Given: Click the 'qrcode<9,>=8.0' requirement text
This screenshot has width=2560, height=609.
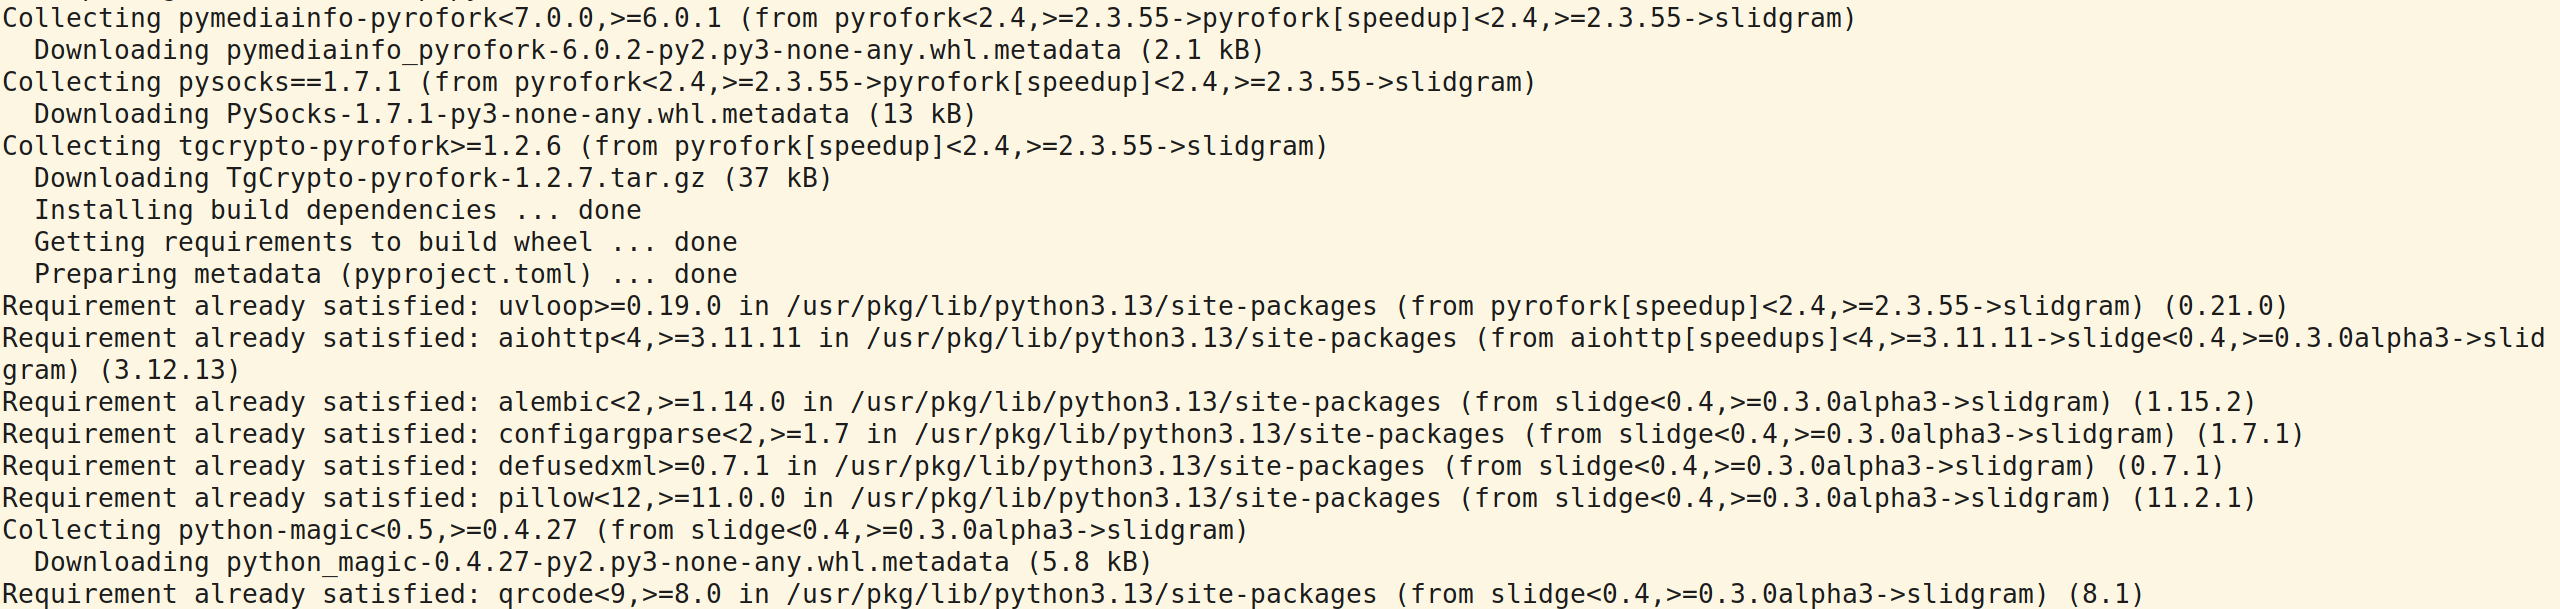Looking at the screenshot, I should pyautogui.click(x=609, y=594).
